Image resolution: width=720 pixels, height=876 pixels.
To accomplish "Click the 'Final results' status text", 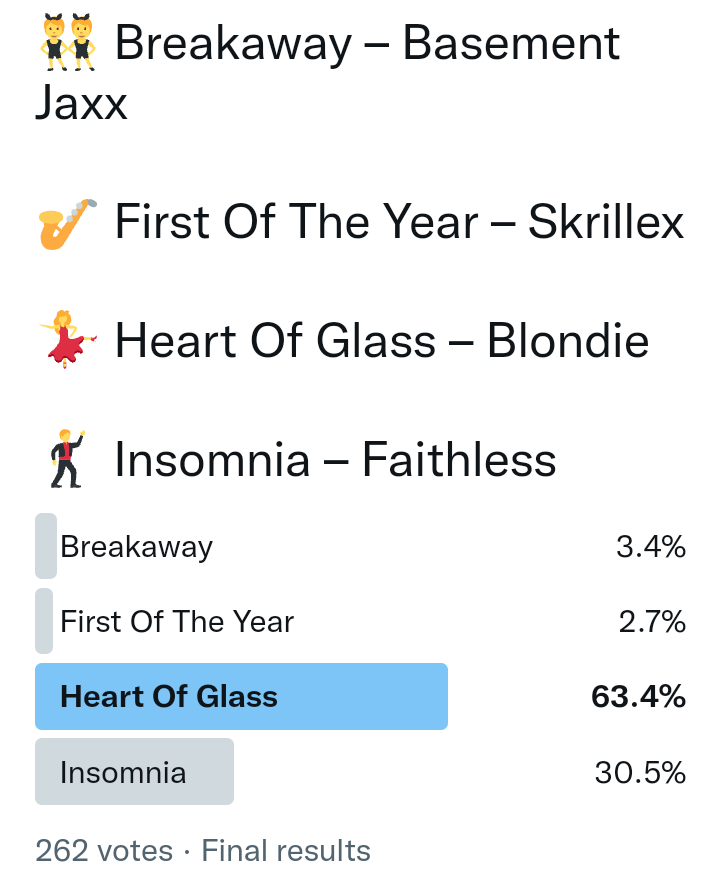I will [286, 851].
